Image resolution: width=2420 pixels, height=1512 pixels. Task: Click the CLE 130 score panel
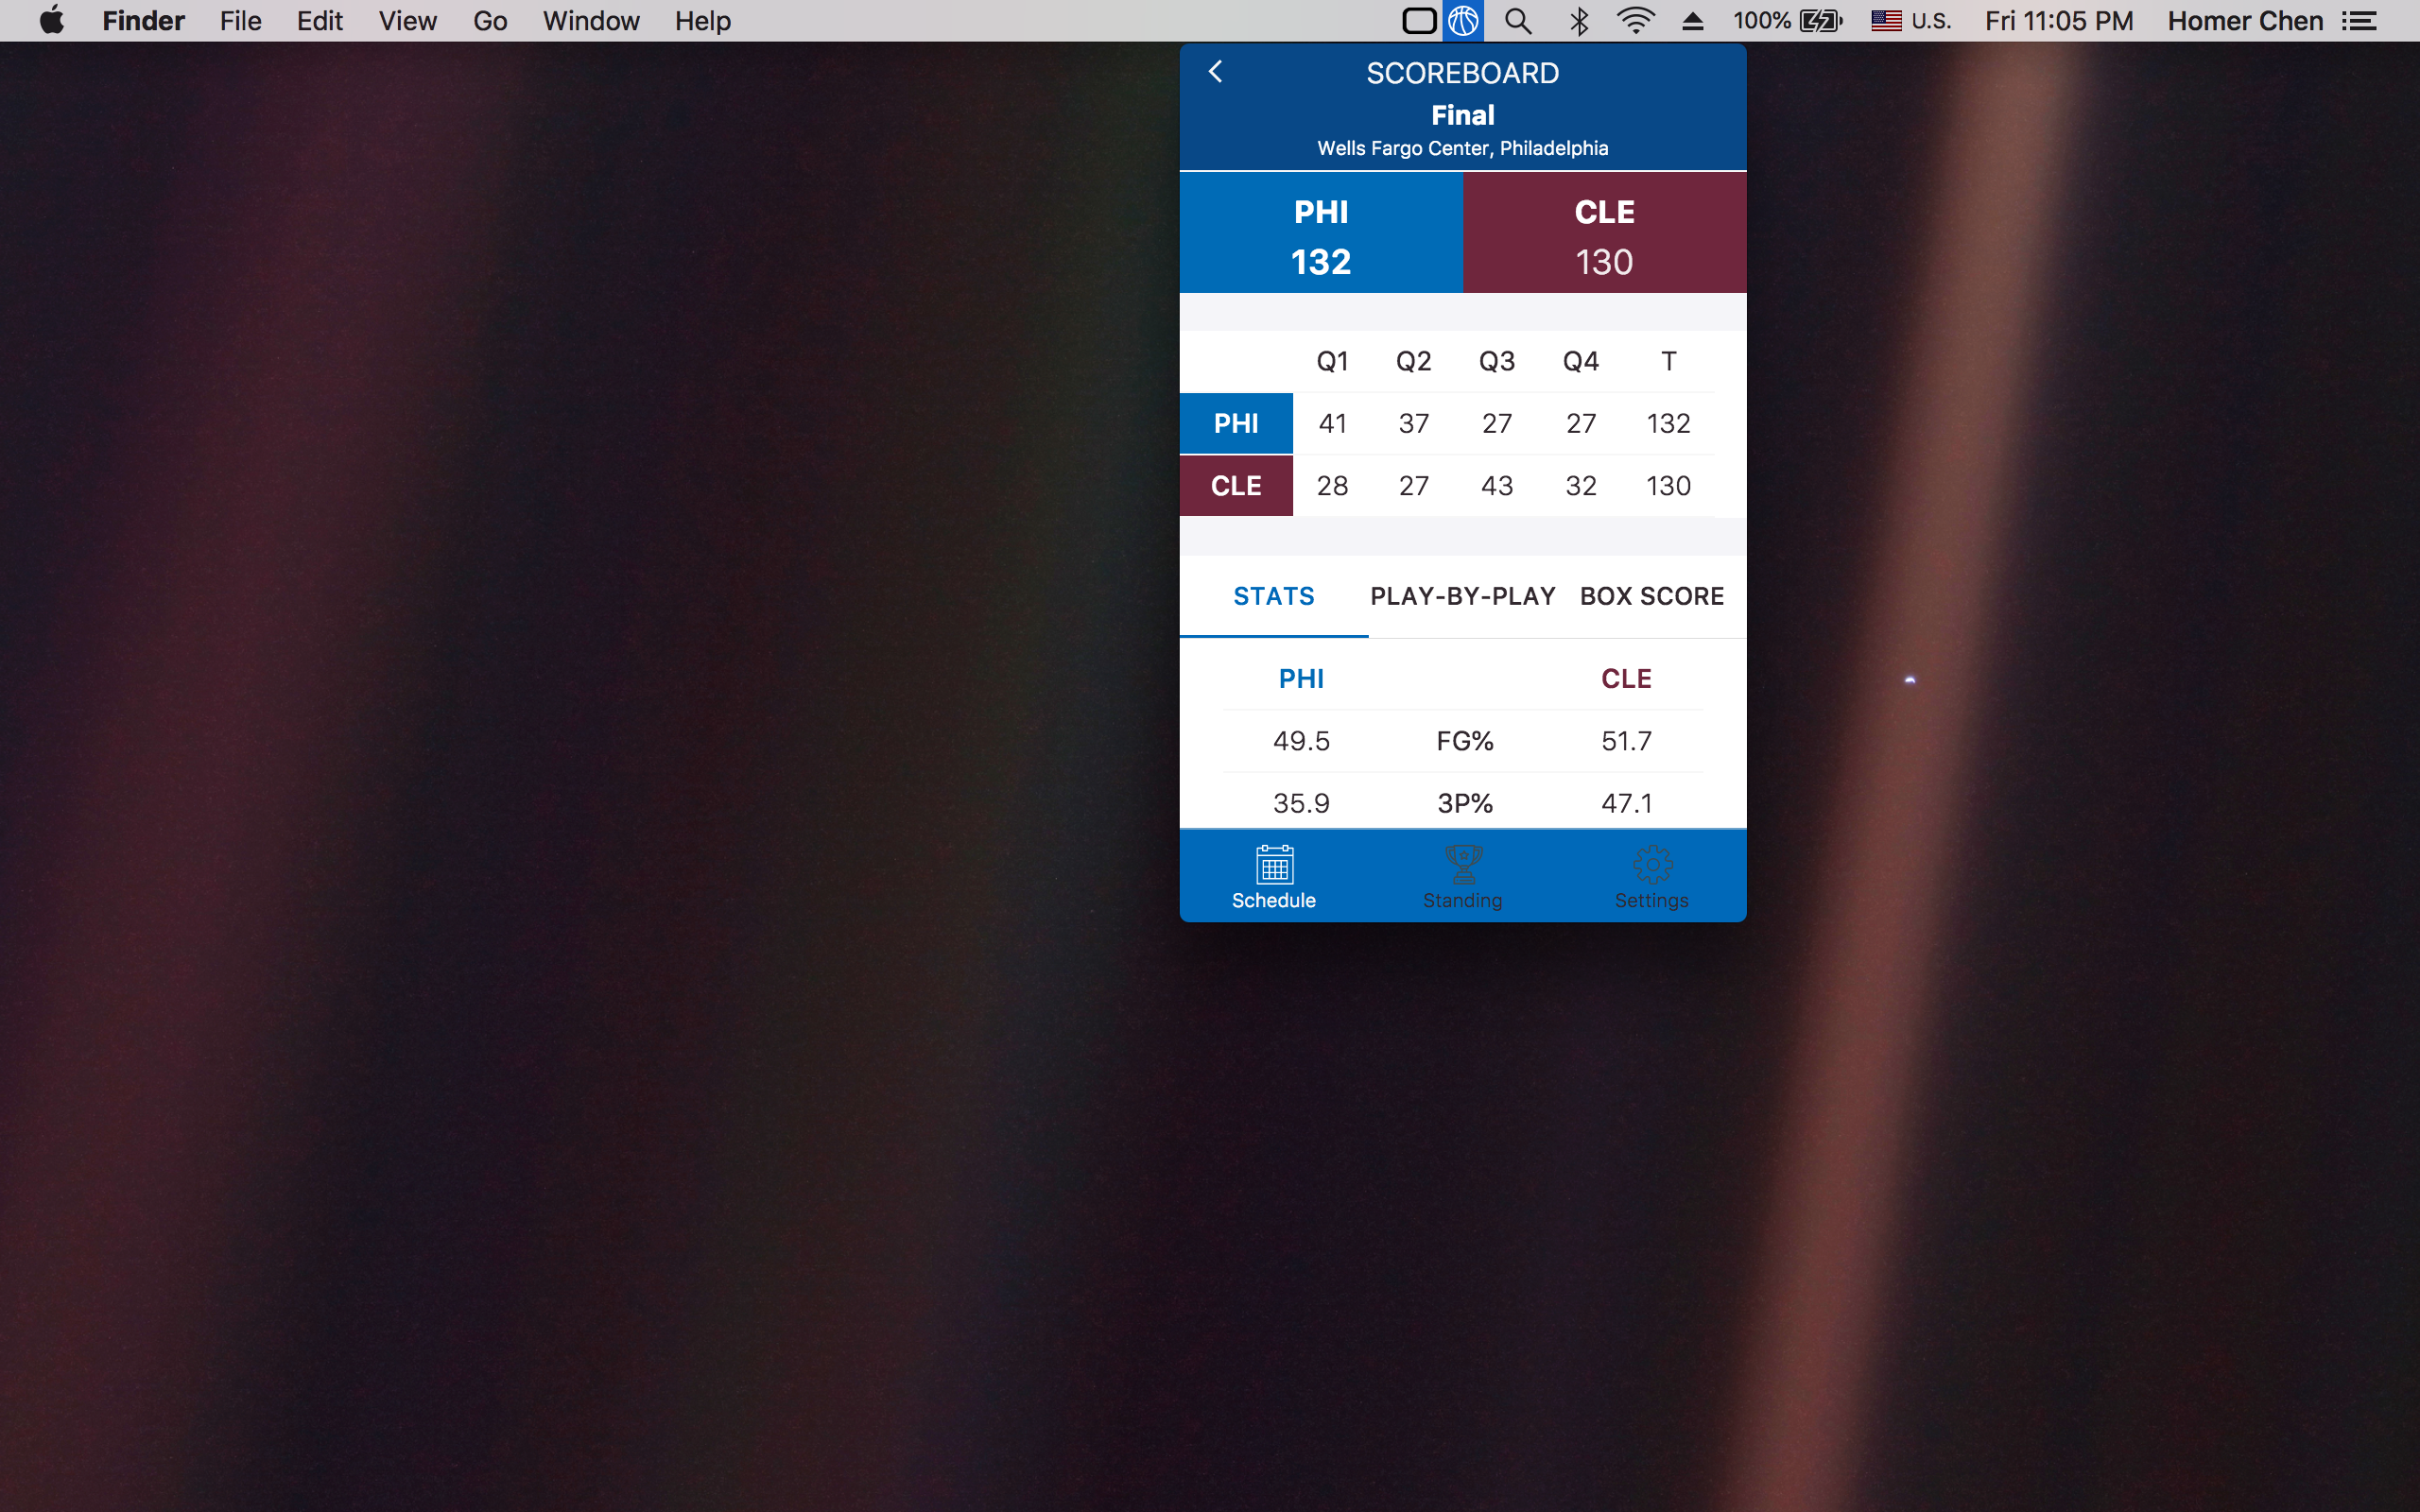pyautogui.click(x=1604, y=234)
